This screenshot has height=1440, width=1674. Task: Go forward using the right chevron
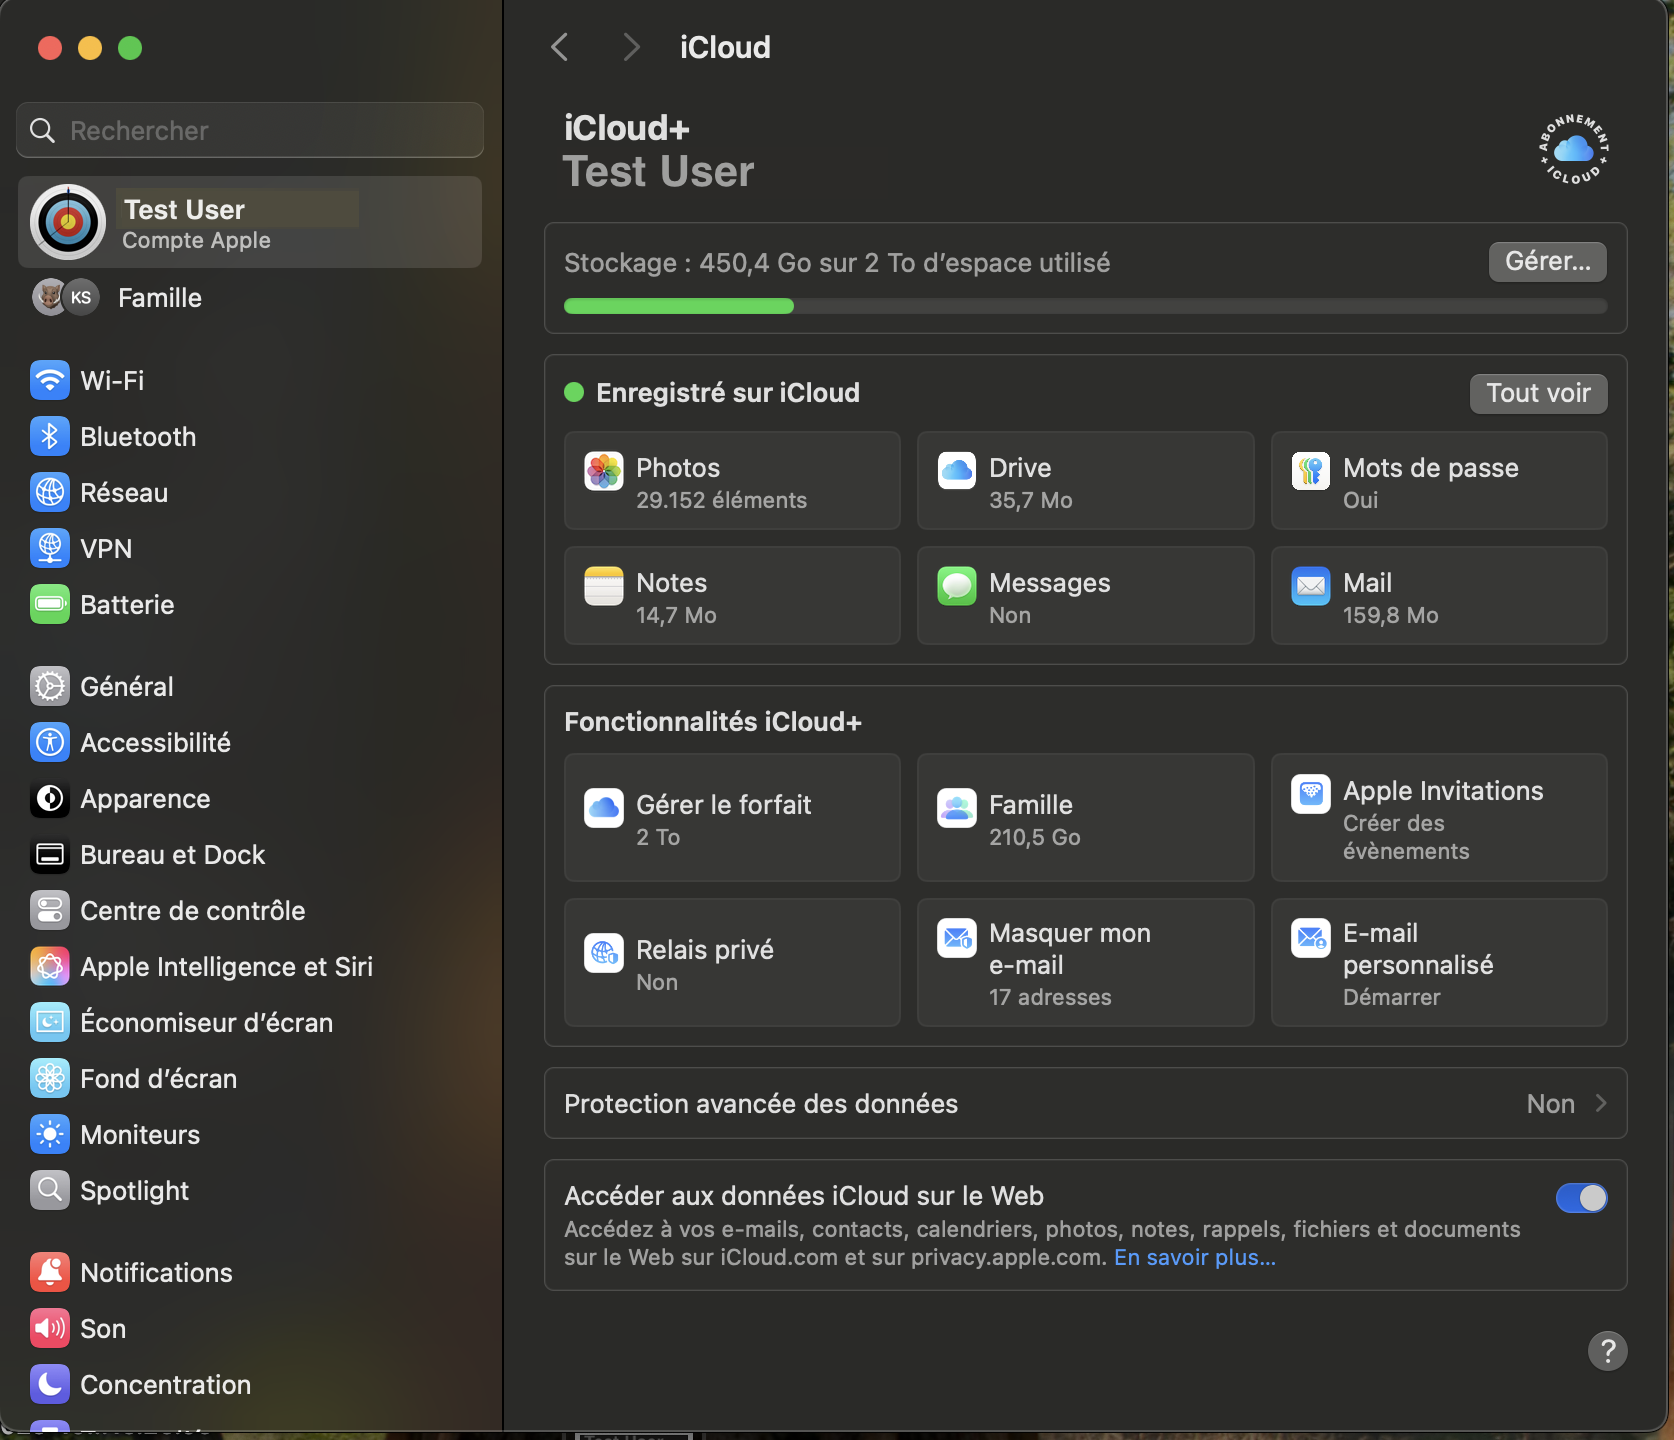click(x=630, y=47)
